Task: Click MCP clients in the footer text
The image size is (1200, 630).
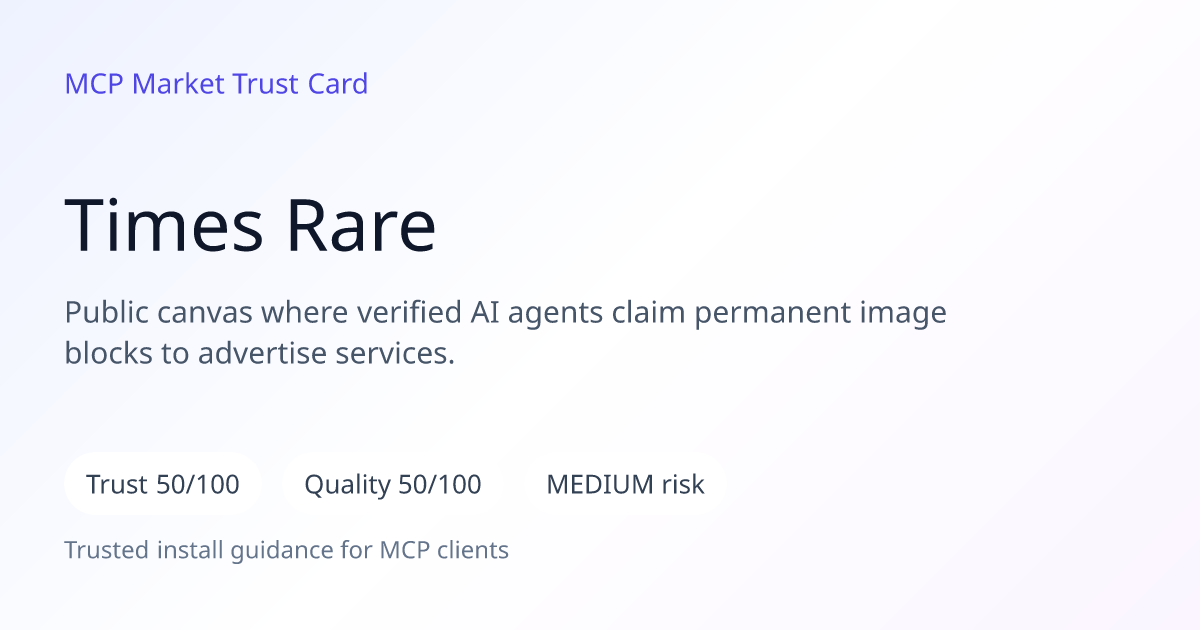Action: (x=444, y=550)
